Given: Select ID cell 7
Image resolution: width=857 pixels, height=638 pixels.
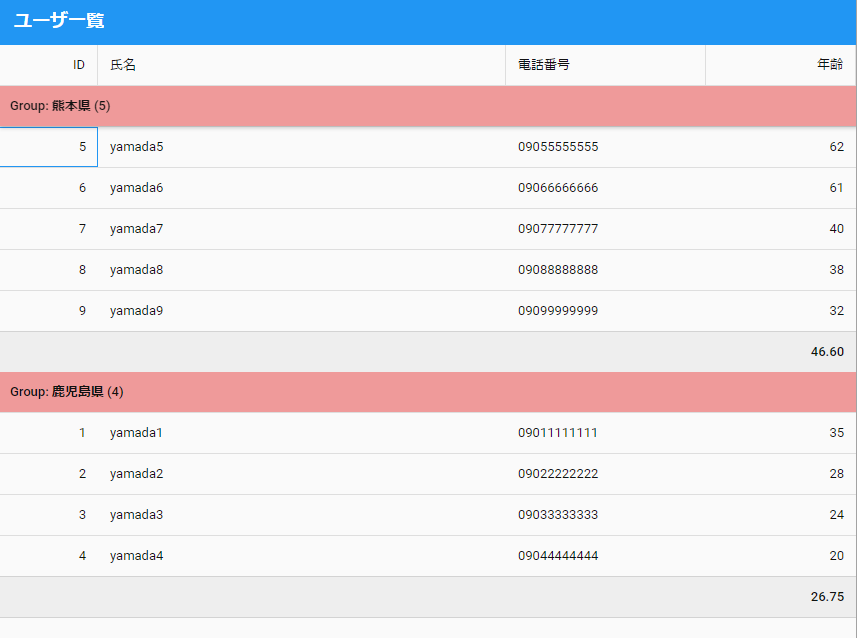Looking at the screenshot, I should (x=49, y=229).
